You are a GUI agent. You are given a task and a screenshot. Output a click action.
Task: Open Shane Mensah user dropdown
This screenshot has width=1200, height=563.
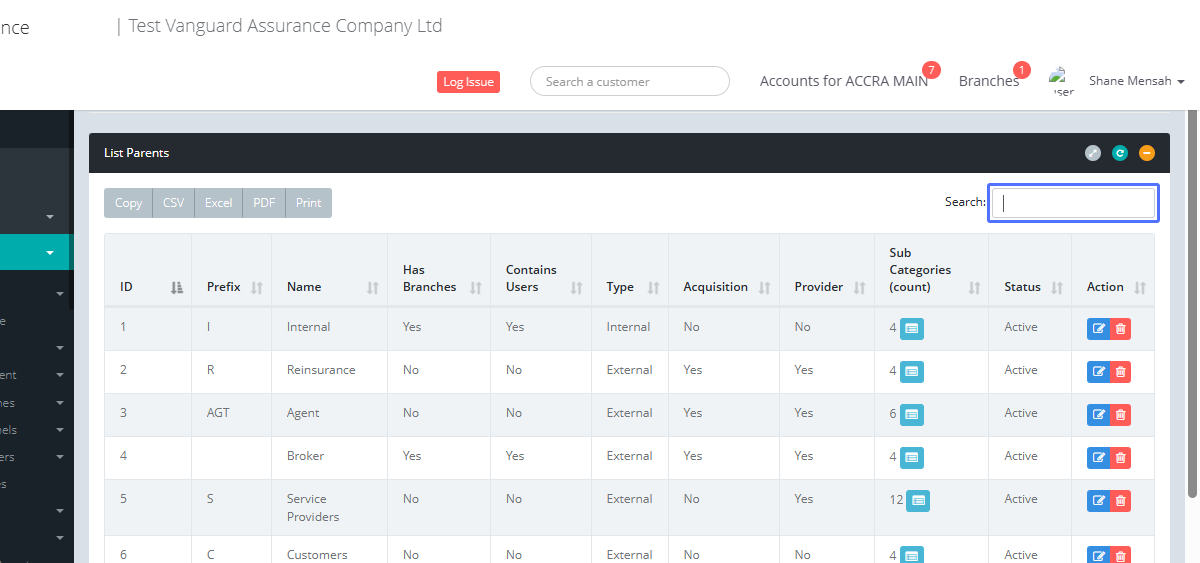[1136, 81]
